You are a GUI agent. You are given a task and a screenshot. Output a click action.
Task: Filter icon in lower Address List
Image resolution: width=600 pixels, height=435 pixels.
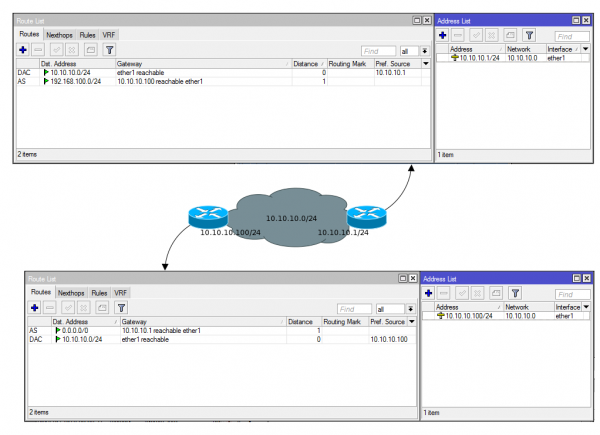515,293
